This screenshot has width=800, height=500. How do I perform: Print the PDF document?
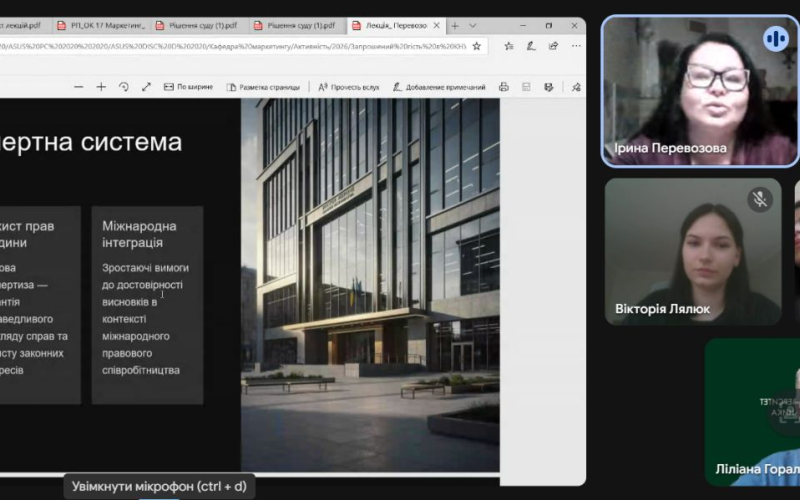[x=504, y=87]
